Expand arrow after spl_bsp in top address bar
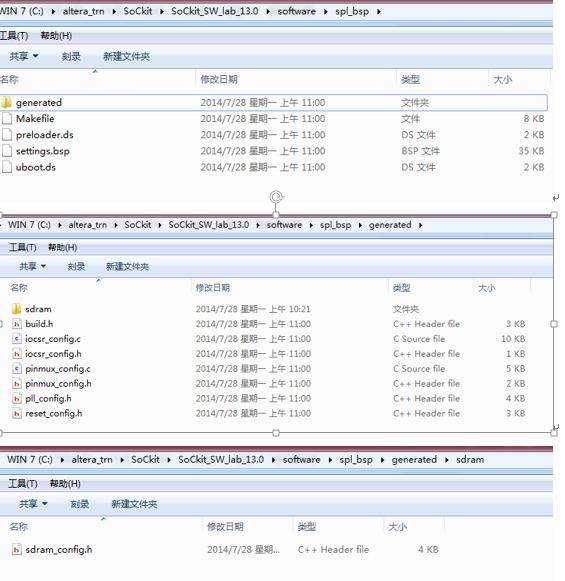Viewport: 565px width, 581px height. (x=379, y=11)
